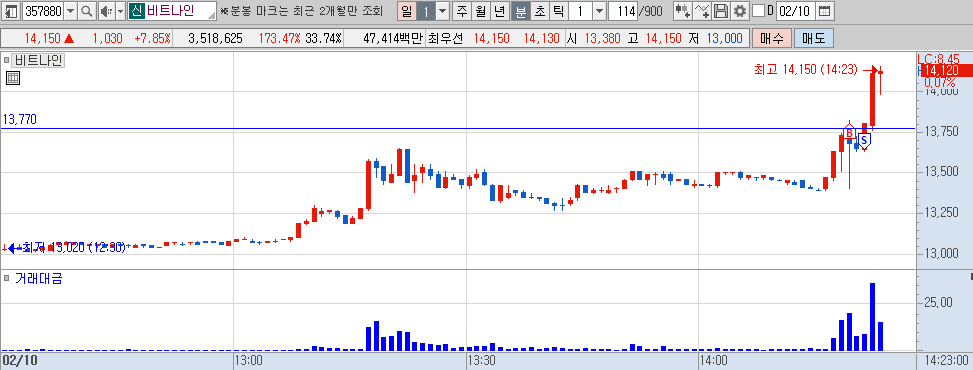Viewport: 973px width, 370px height.
Task: Select the 년 yearly chart tab
Action: [x=500, y=11]
